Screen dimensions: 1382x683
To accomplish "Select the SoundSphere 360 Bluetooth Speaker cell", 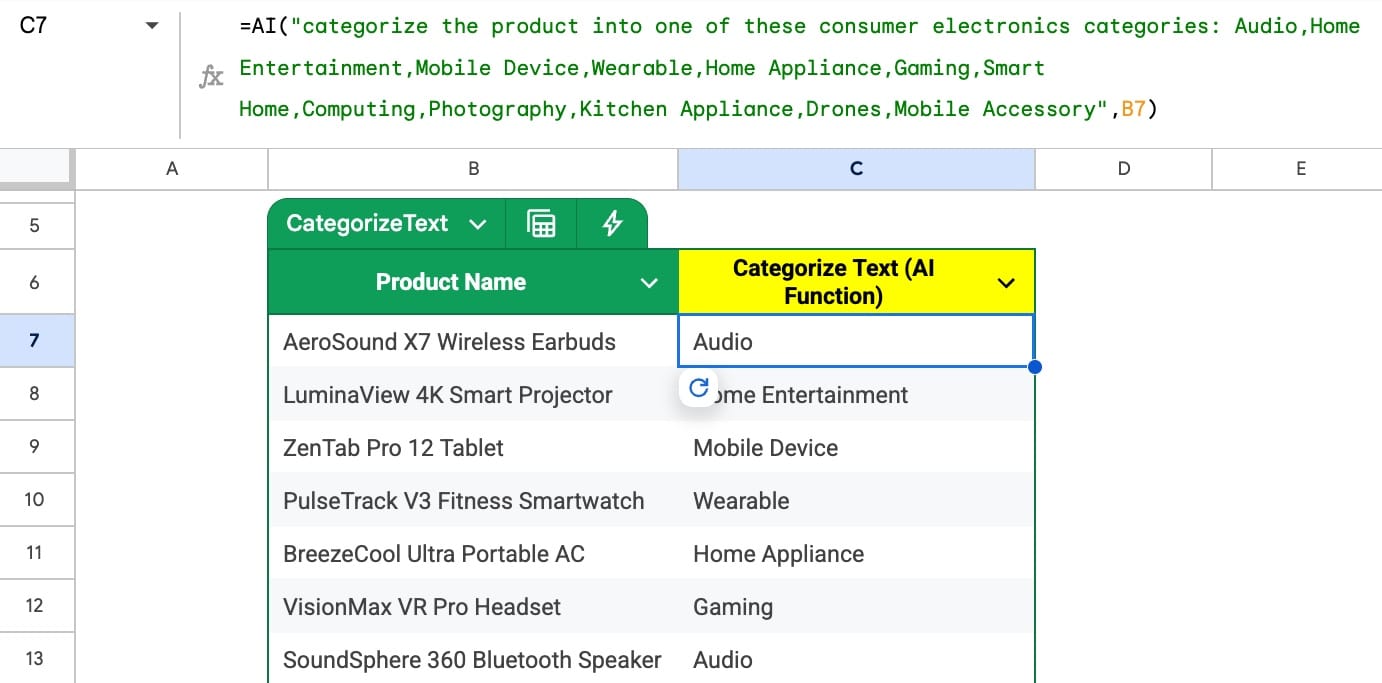I will (471, 659).
